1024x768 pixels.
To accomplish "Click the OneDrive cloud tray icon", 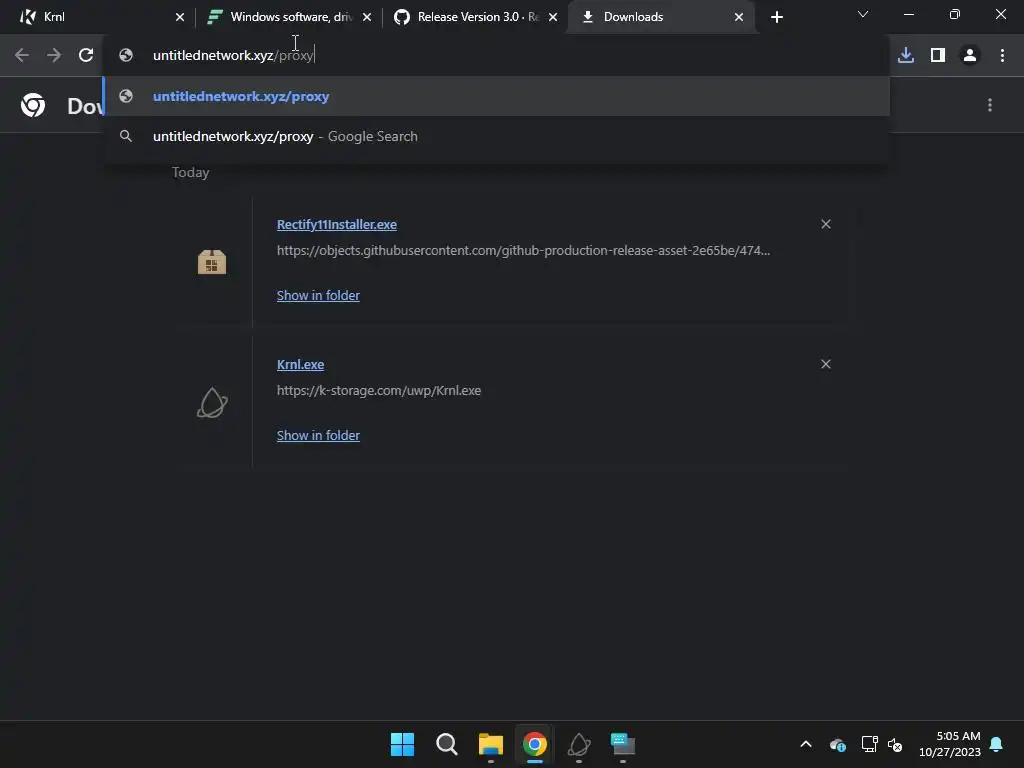I will pos(838,744).
